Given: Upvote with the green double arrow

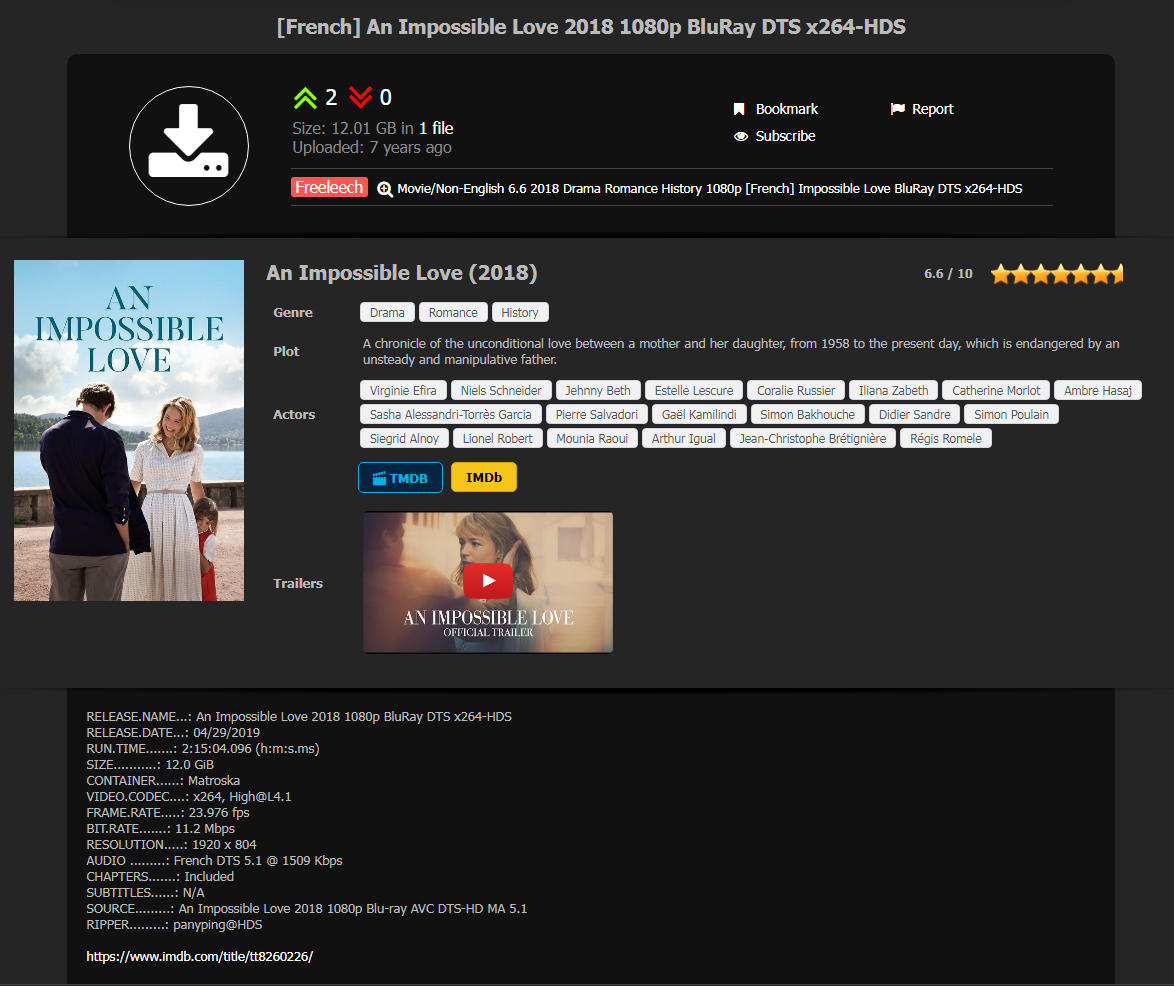Looking at the screenshot, I should pyautogui.click(x=305, y=97).
